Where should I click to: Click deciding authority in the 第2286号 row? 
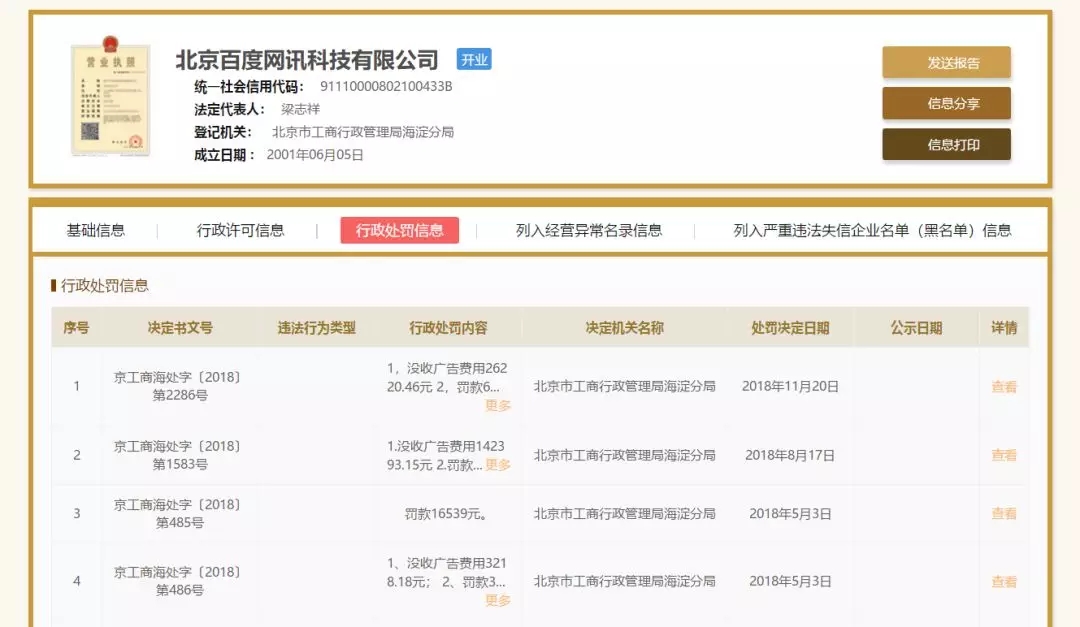point(625,387)
